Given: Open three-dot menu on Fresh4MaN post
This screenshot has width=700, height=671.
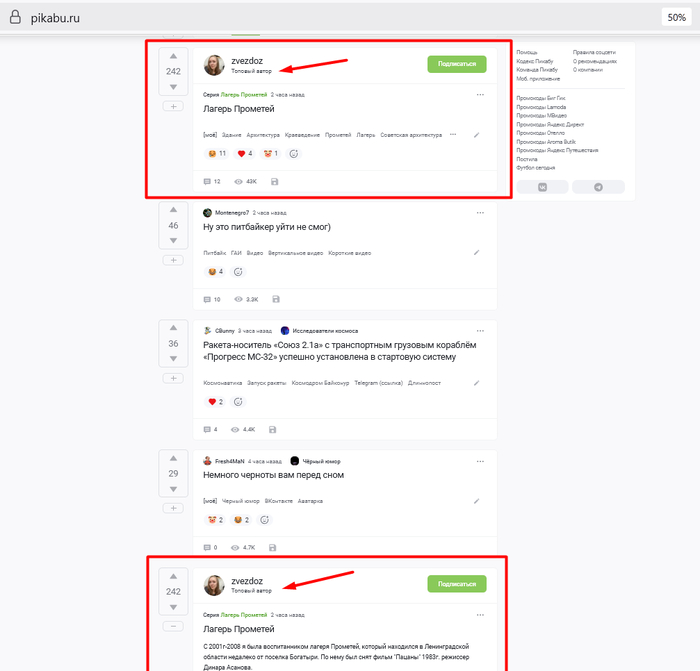Looking at the screenshot, I should [480, 461].
